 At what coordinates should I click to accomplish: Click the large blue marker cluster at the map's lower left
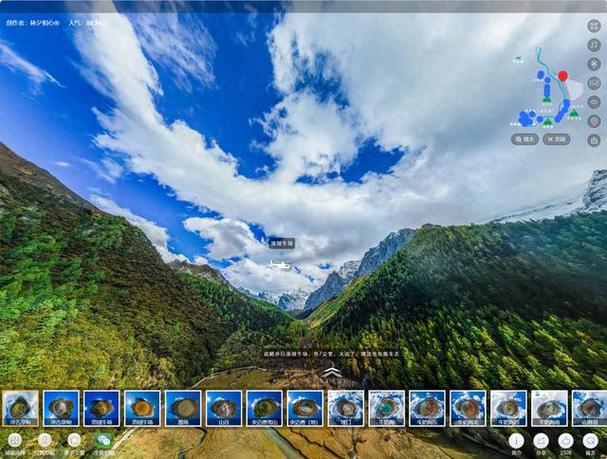click(x=527, y=118)
